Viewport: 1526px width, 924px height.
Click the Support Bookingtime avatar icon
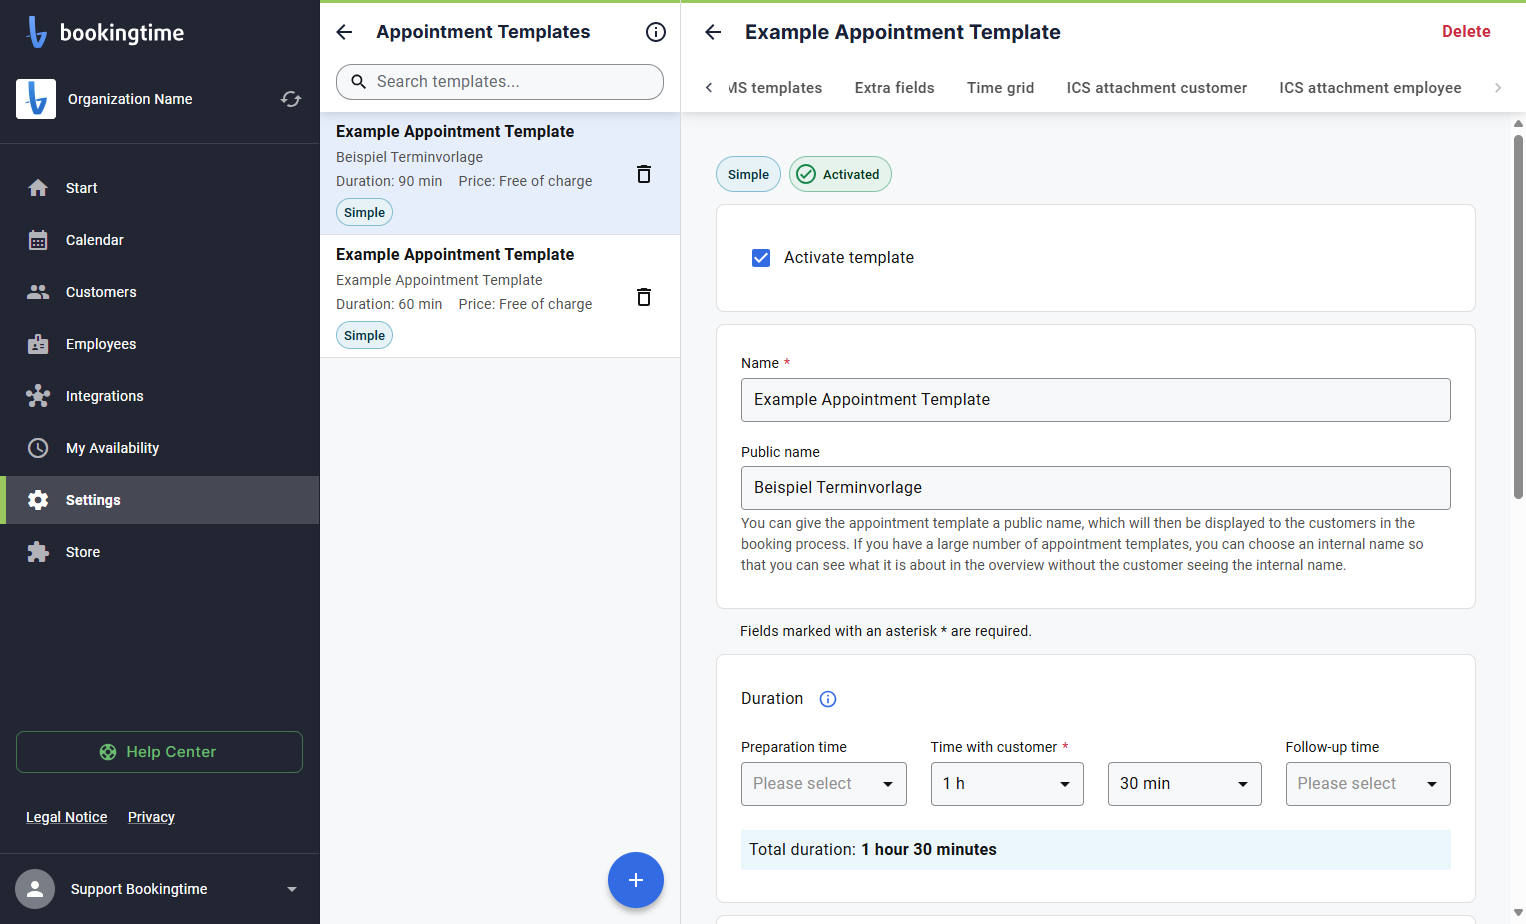coord(35,889)
